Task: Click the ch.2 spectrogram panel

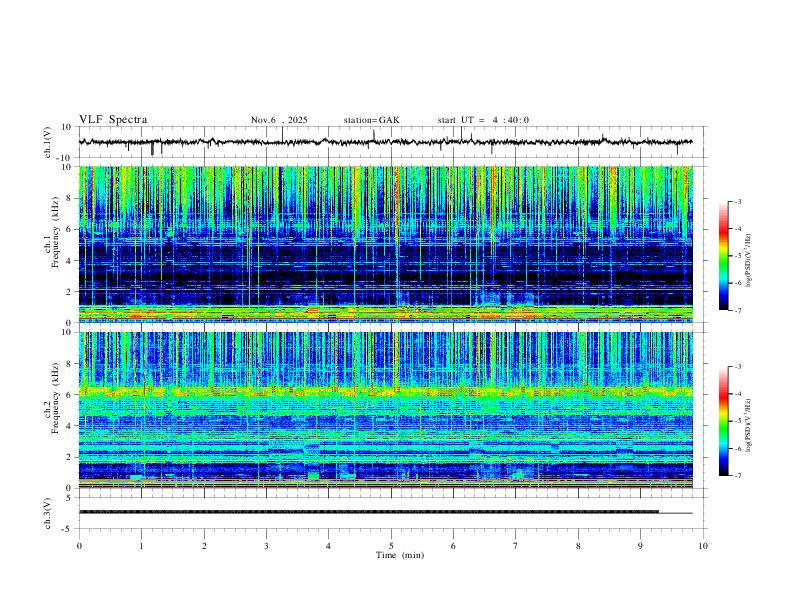Action: pos(386,410)
